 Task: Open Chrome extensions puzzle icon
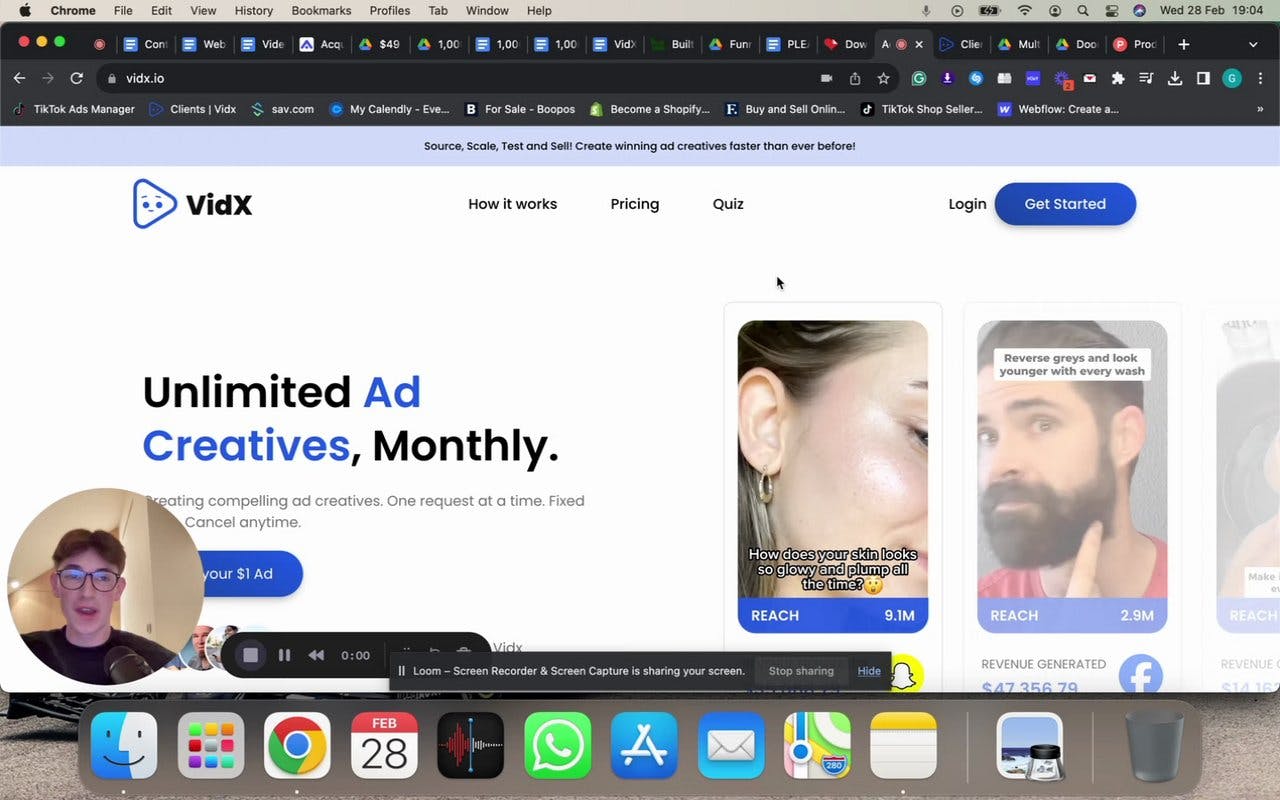tap(1118, 78)
